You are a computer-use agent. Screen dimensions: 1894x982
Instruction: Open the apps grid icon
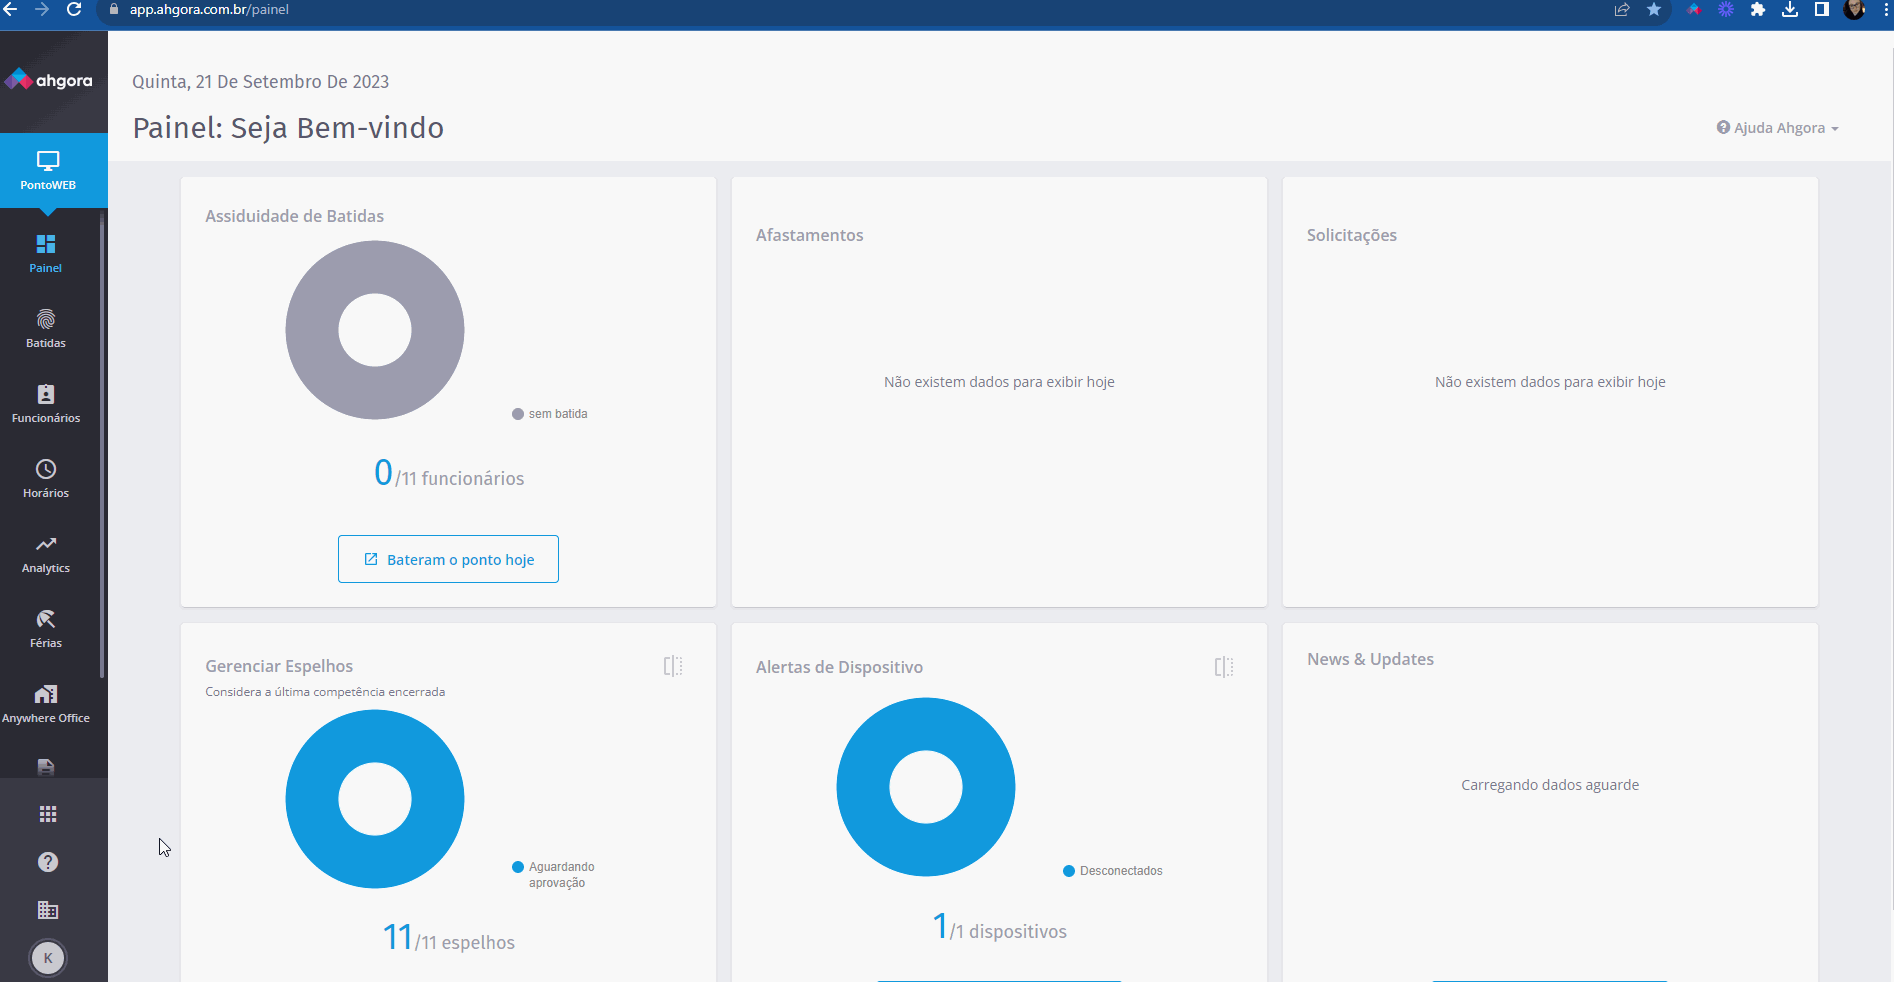[x=48, y=814]
